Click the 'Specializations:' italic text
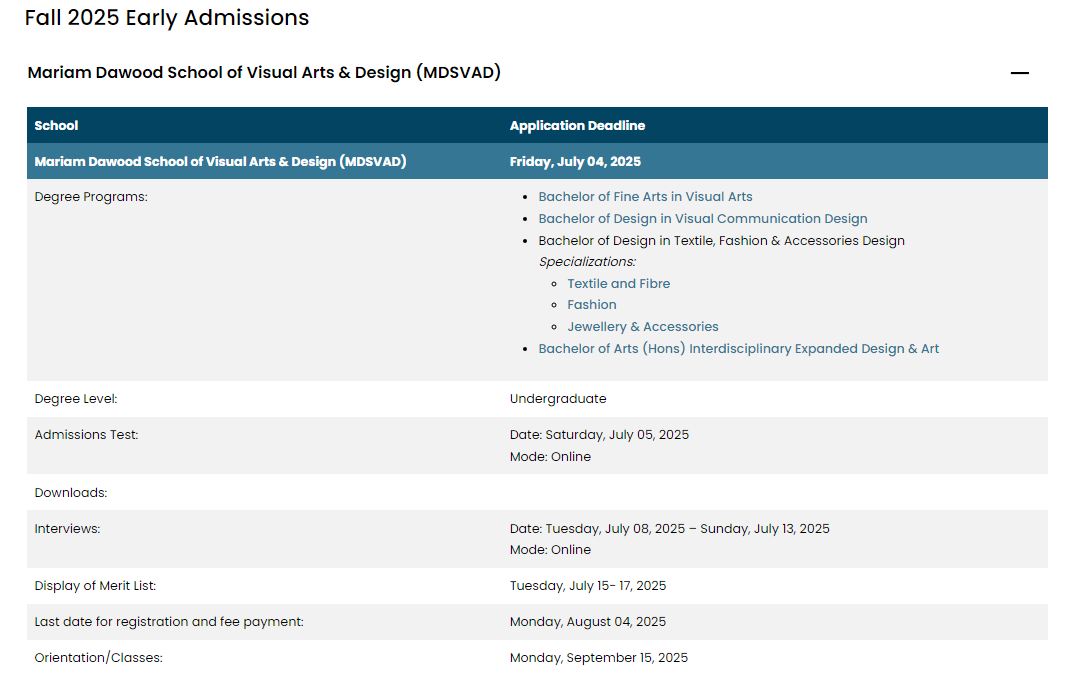Image resolution: width=1084 pixels, height=694 pixels. click(x=587, y=262)
